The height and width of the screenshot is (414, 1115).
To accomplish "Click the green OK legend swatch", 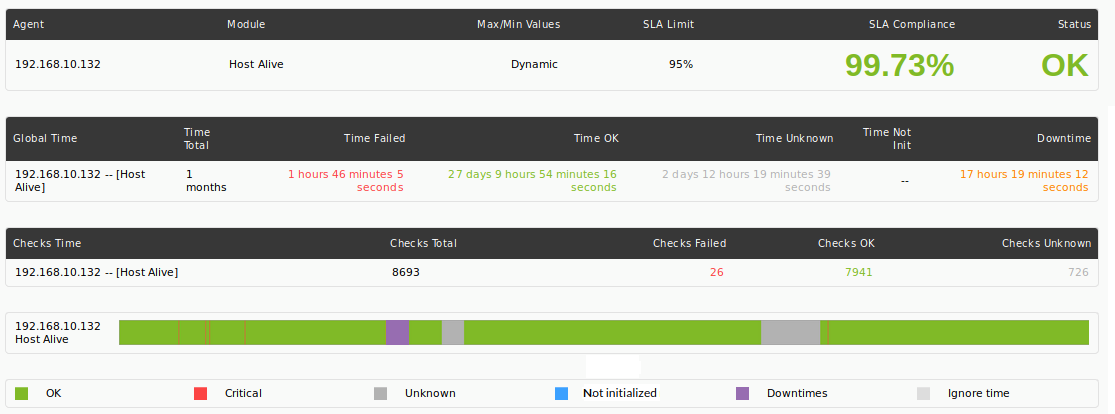I will pyautogui.click(x=21, y=393).
